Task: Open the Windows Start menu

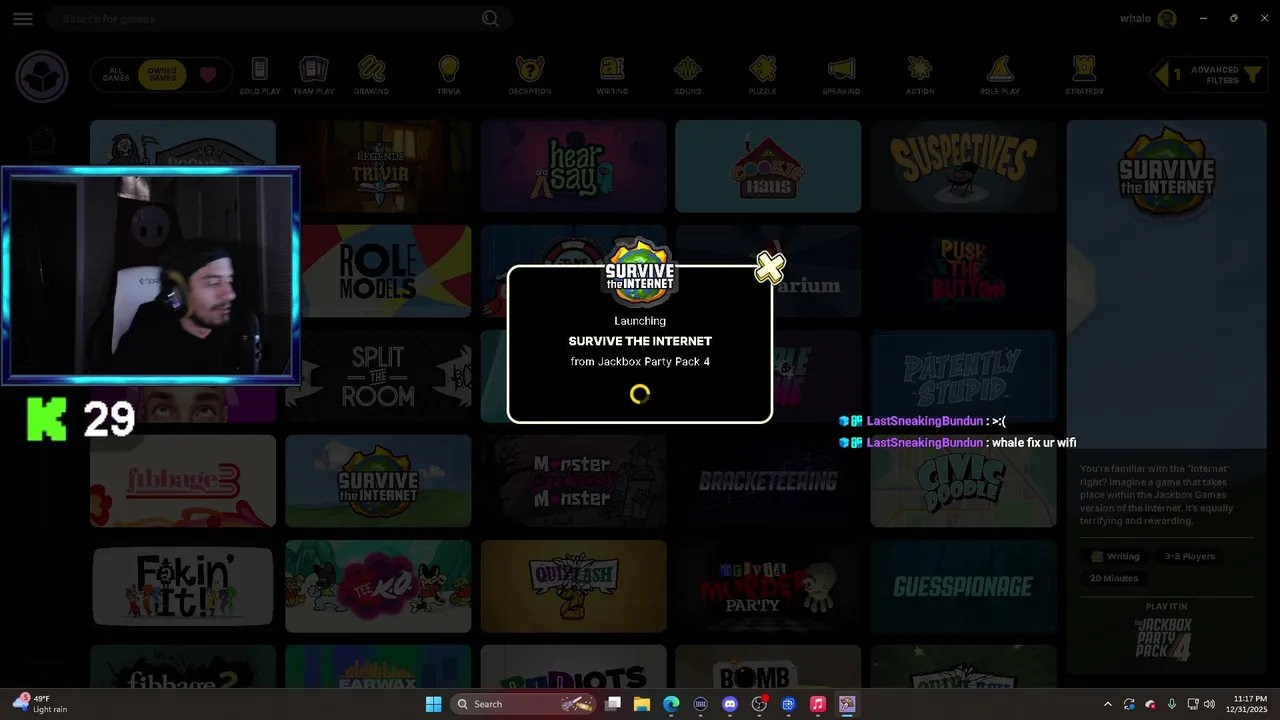Action: [x=433, y=704]
